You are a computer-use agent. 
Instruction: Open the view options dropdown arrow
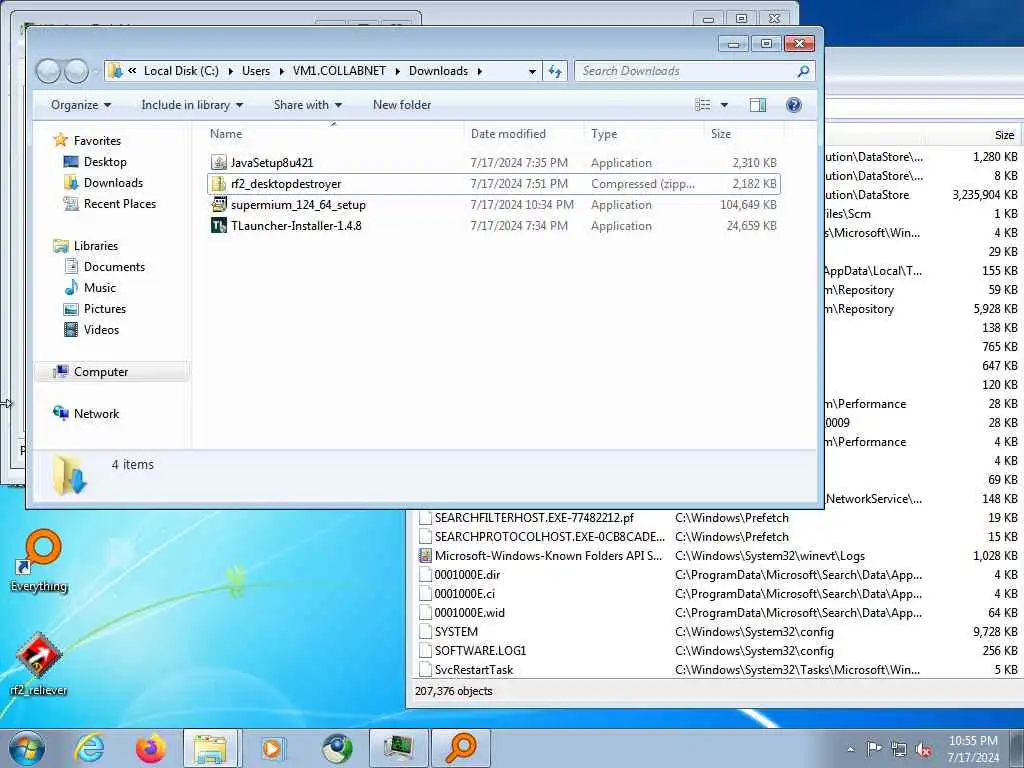point(724,105)
